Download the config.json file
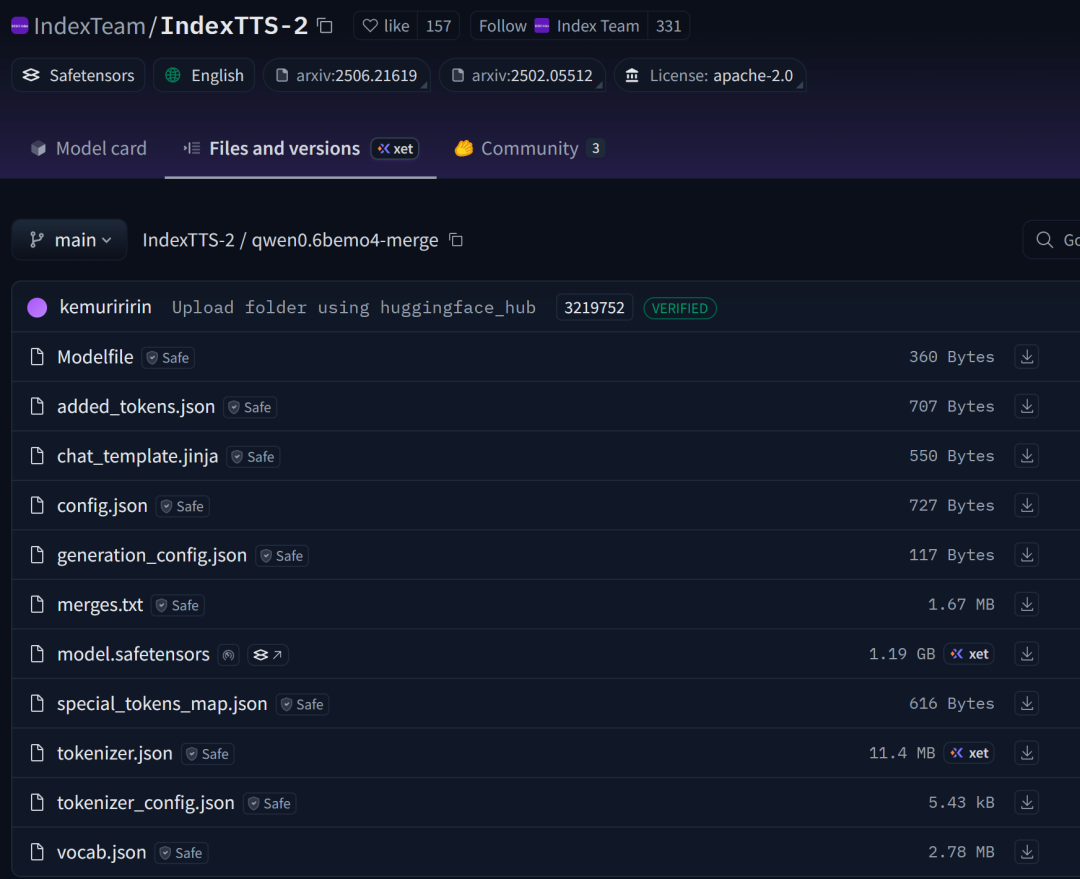The image size is (1080, 879). pos(1026,506)
